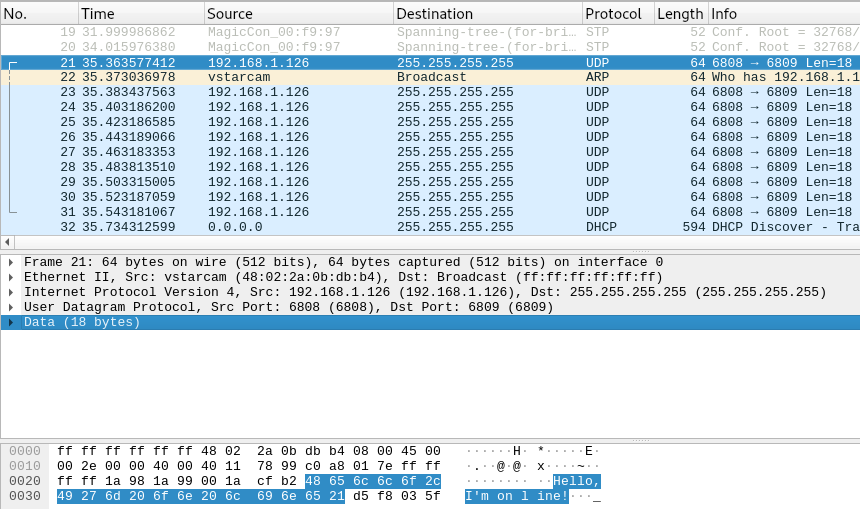Select packet 22 ARP row
The height and width of the screenshot is (509, 860).
(430, 77)
